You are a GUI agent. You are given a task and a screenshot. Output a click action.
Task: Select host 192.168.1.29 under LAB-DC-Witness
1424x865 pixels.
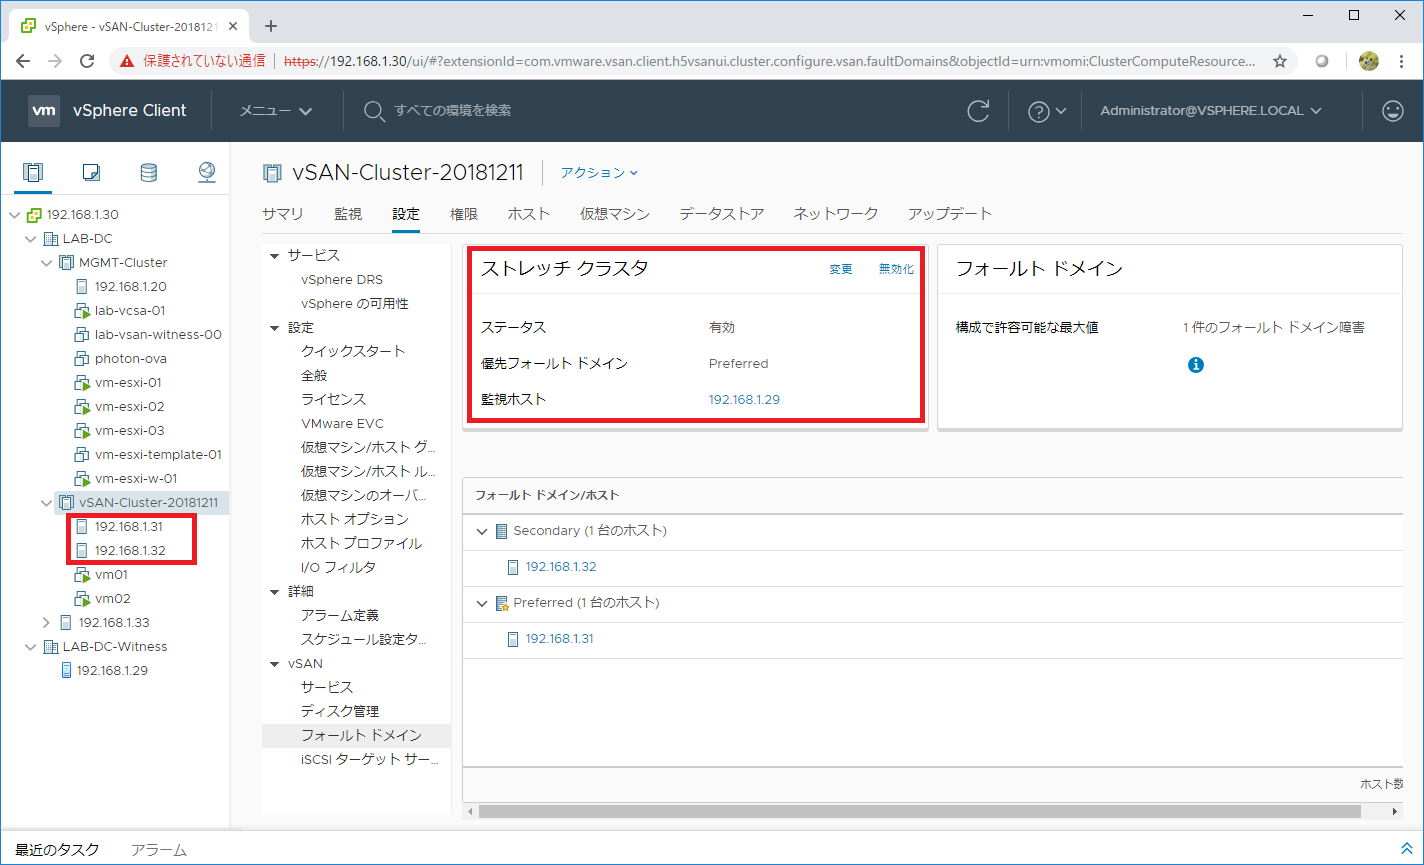(x=112, y=670)
